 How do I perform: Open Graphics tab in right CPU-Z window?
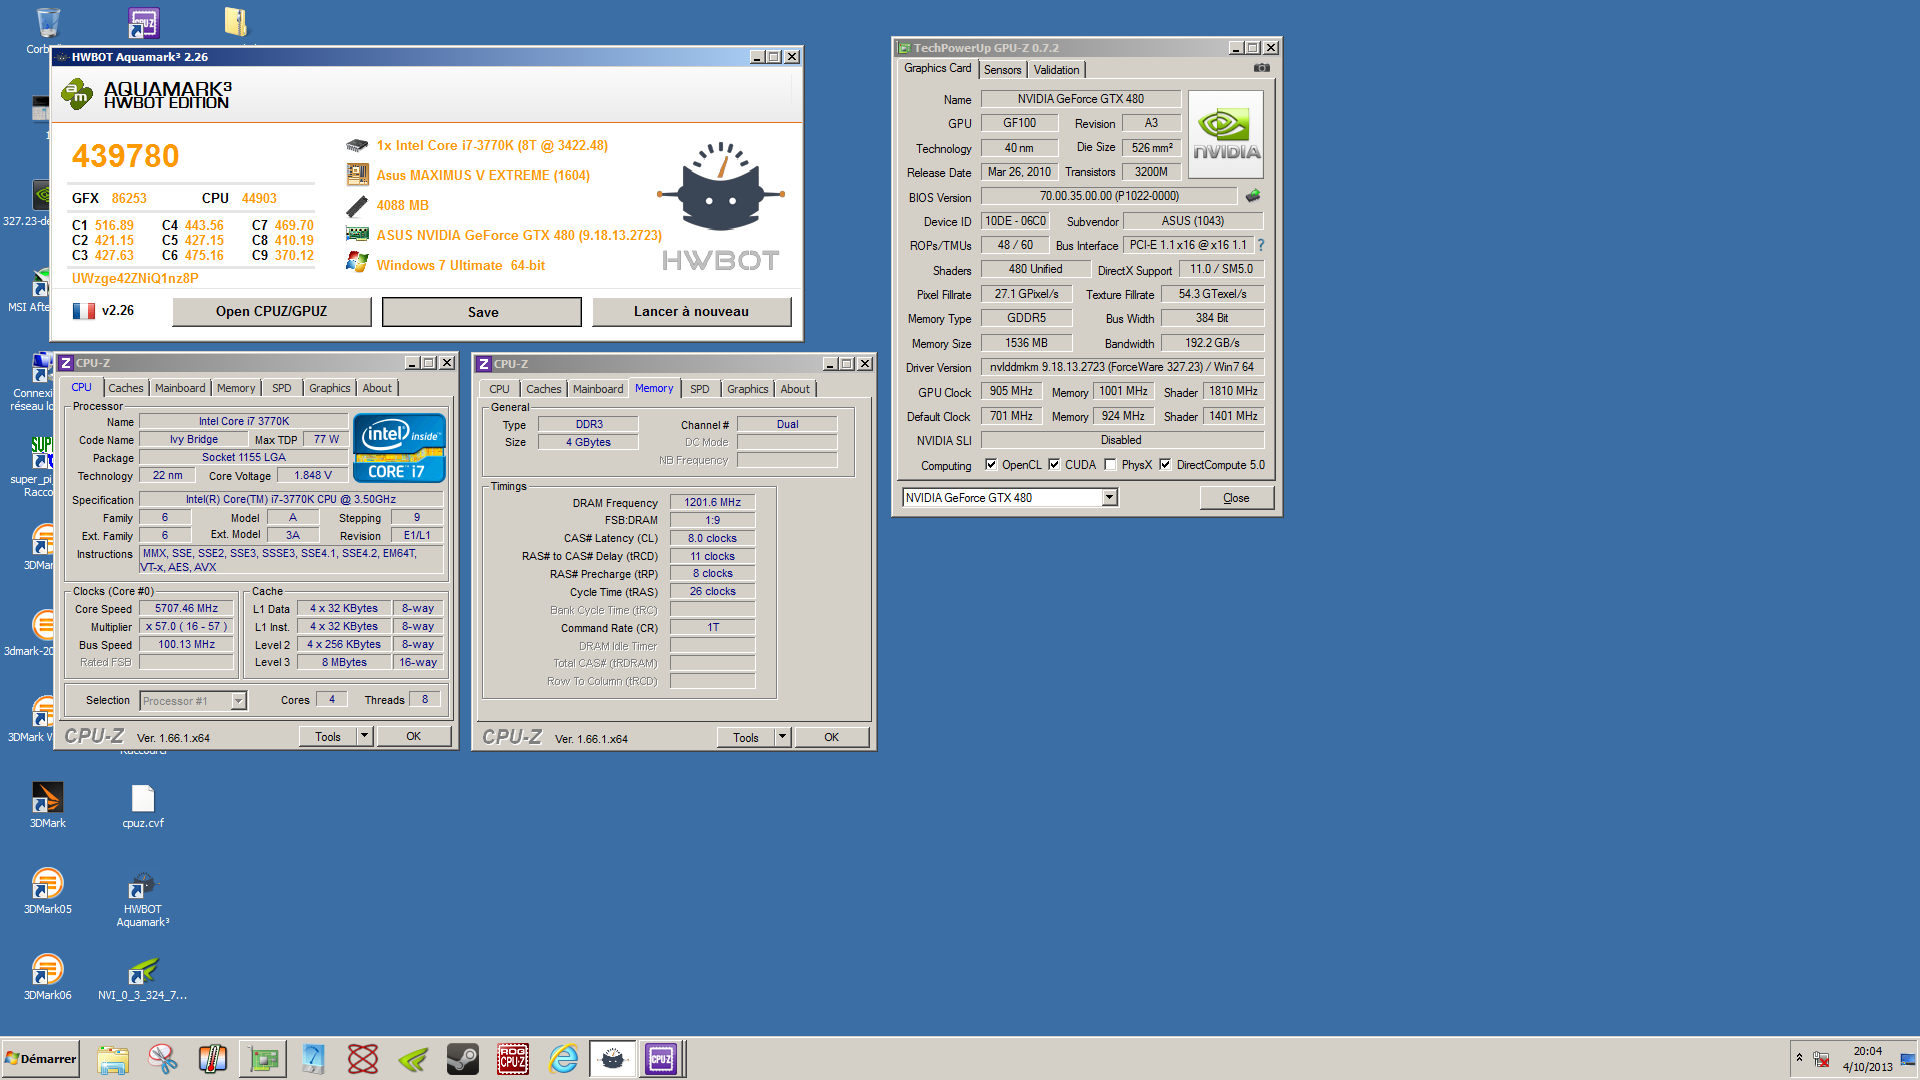tap(748, 389)
